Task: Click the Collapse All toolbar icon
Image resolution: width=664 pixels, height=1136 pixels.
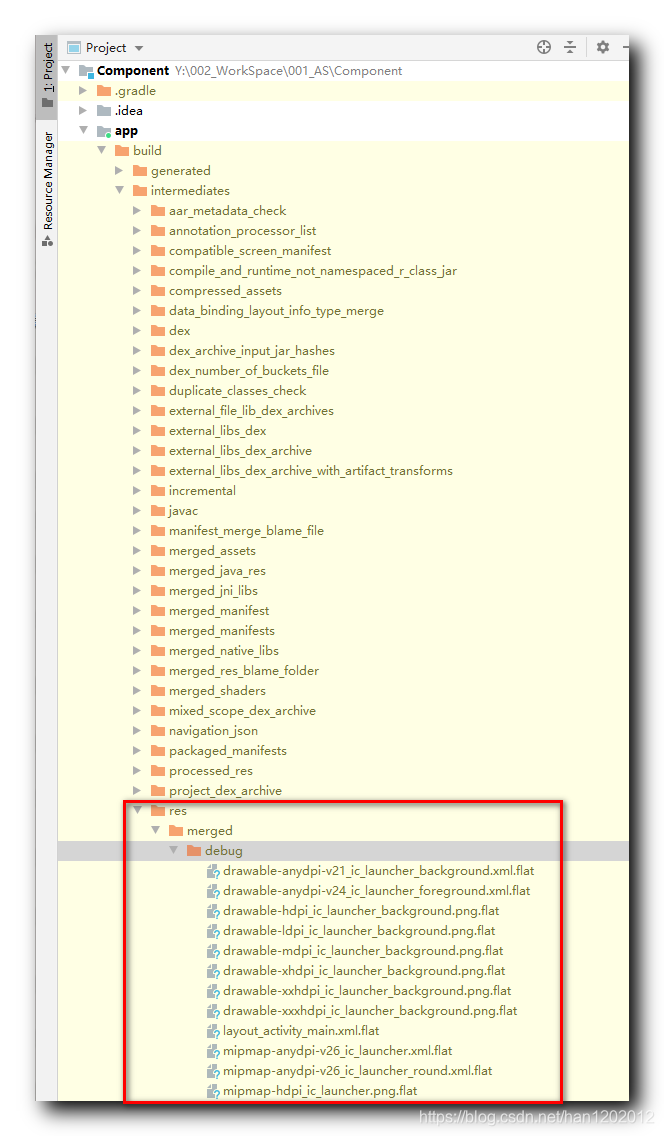Action: click(571, 48)
